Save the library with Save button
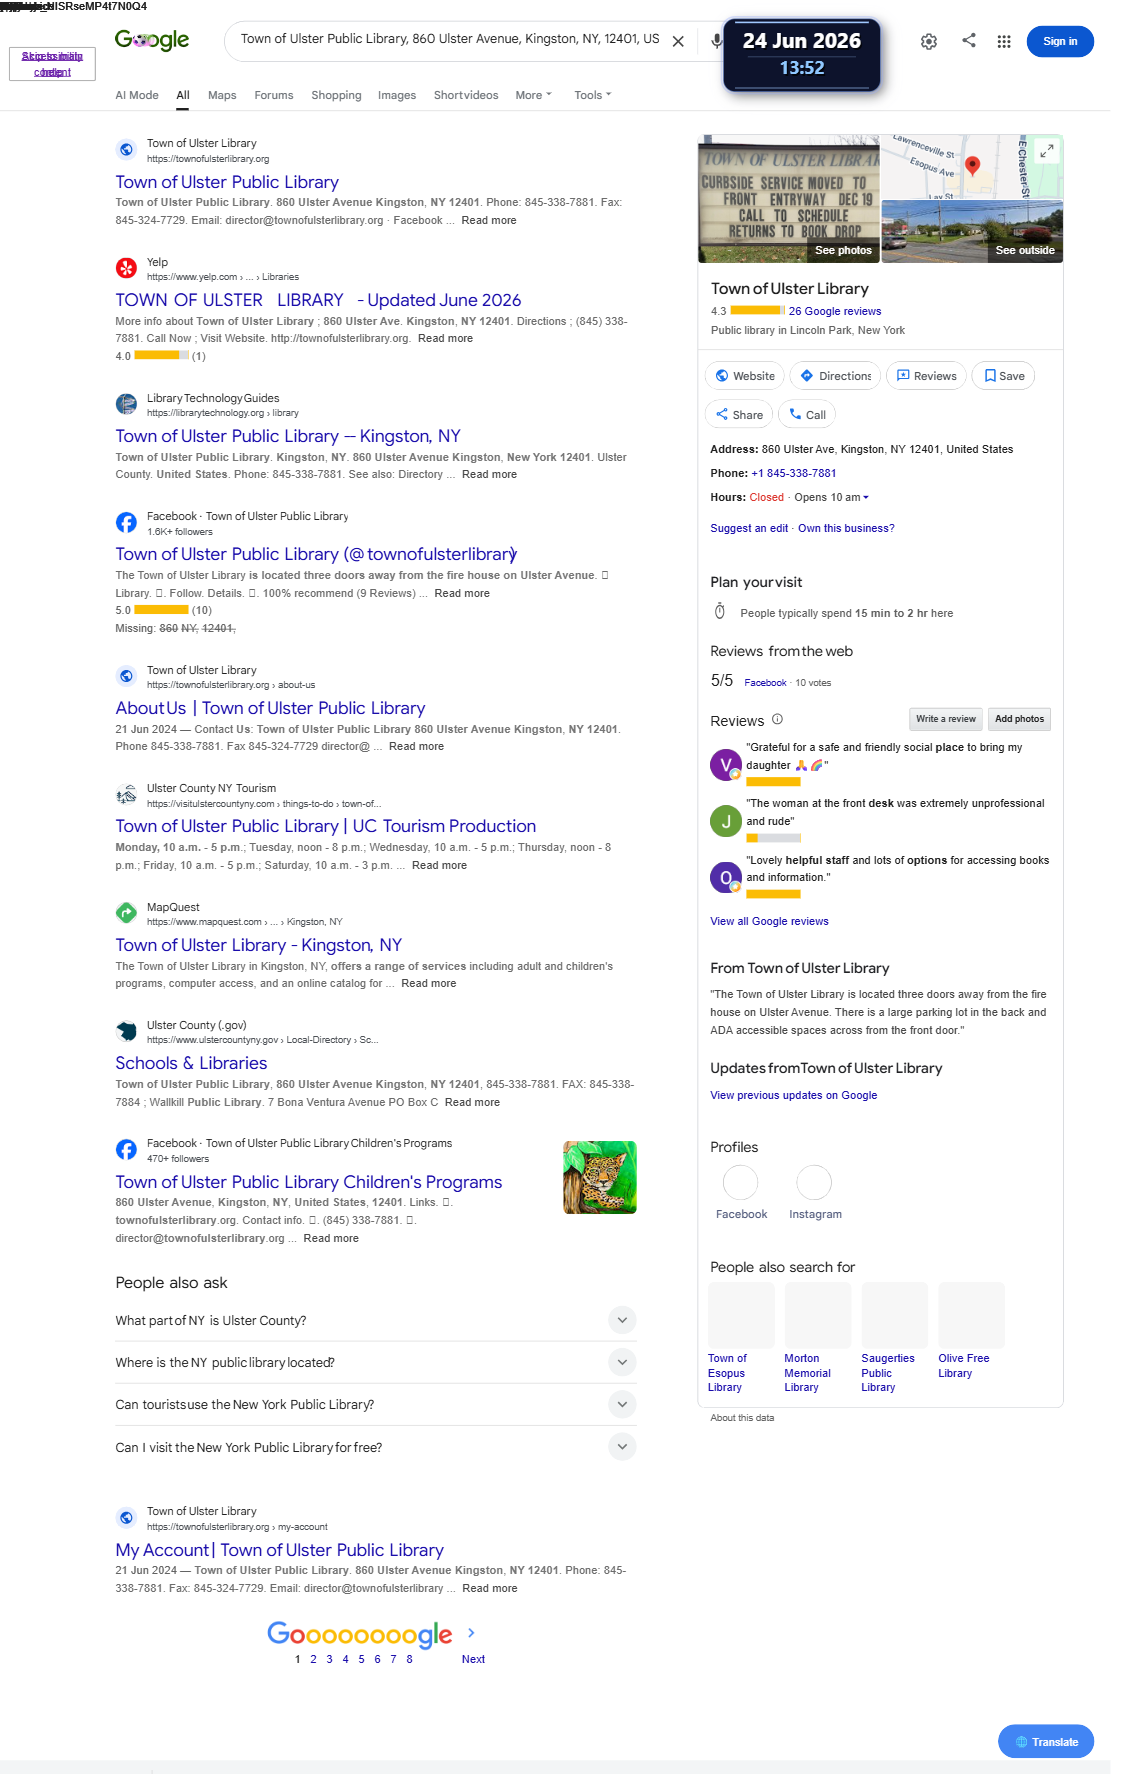Screen dimensions: 1124x1774 (x=1004, y=376)
